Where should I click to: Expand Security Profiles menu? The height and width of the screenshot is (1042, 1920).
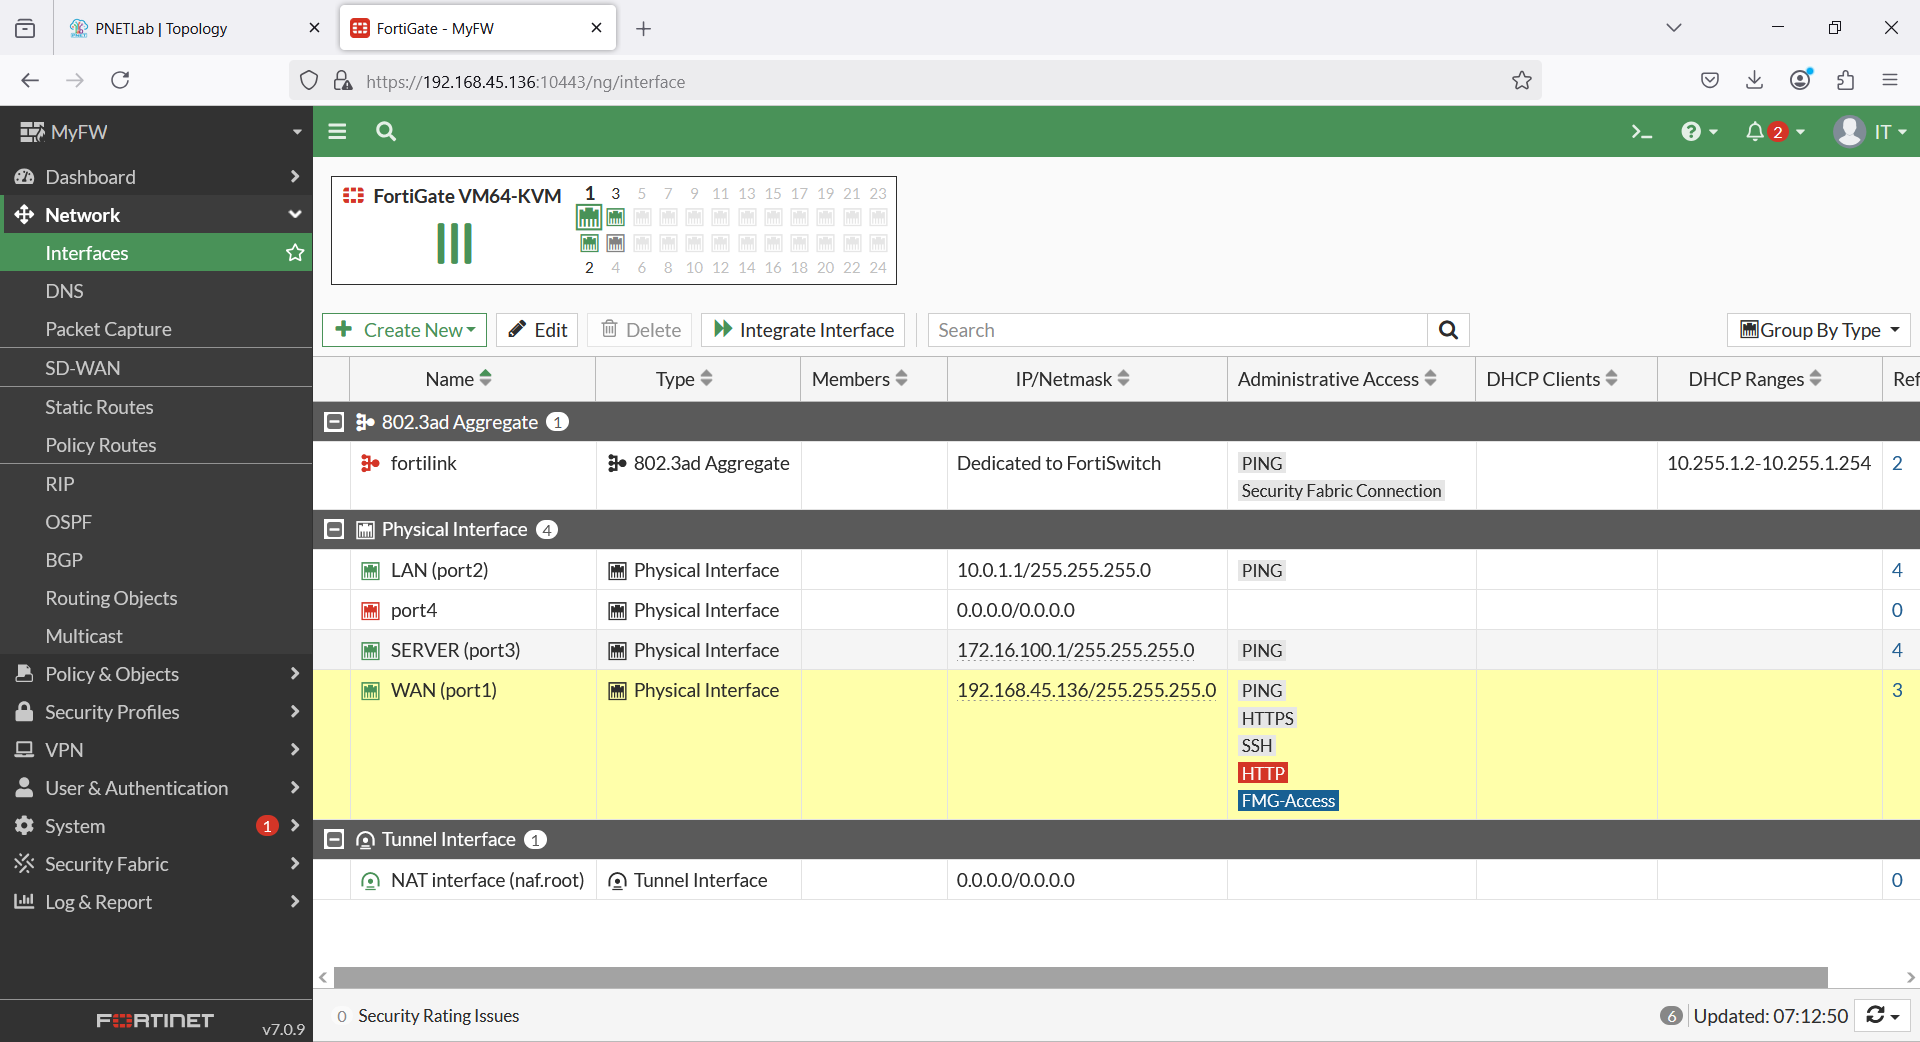(x=156, y=712)
